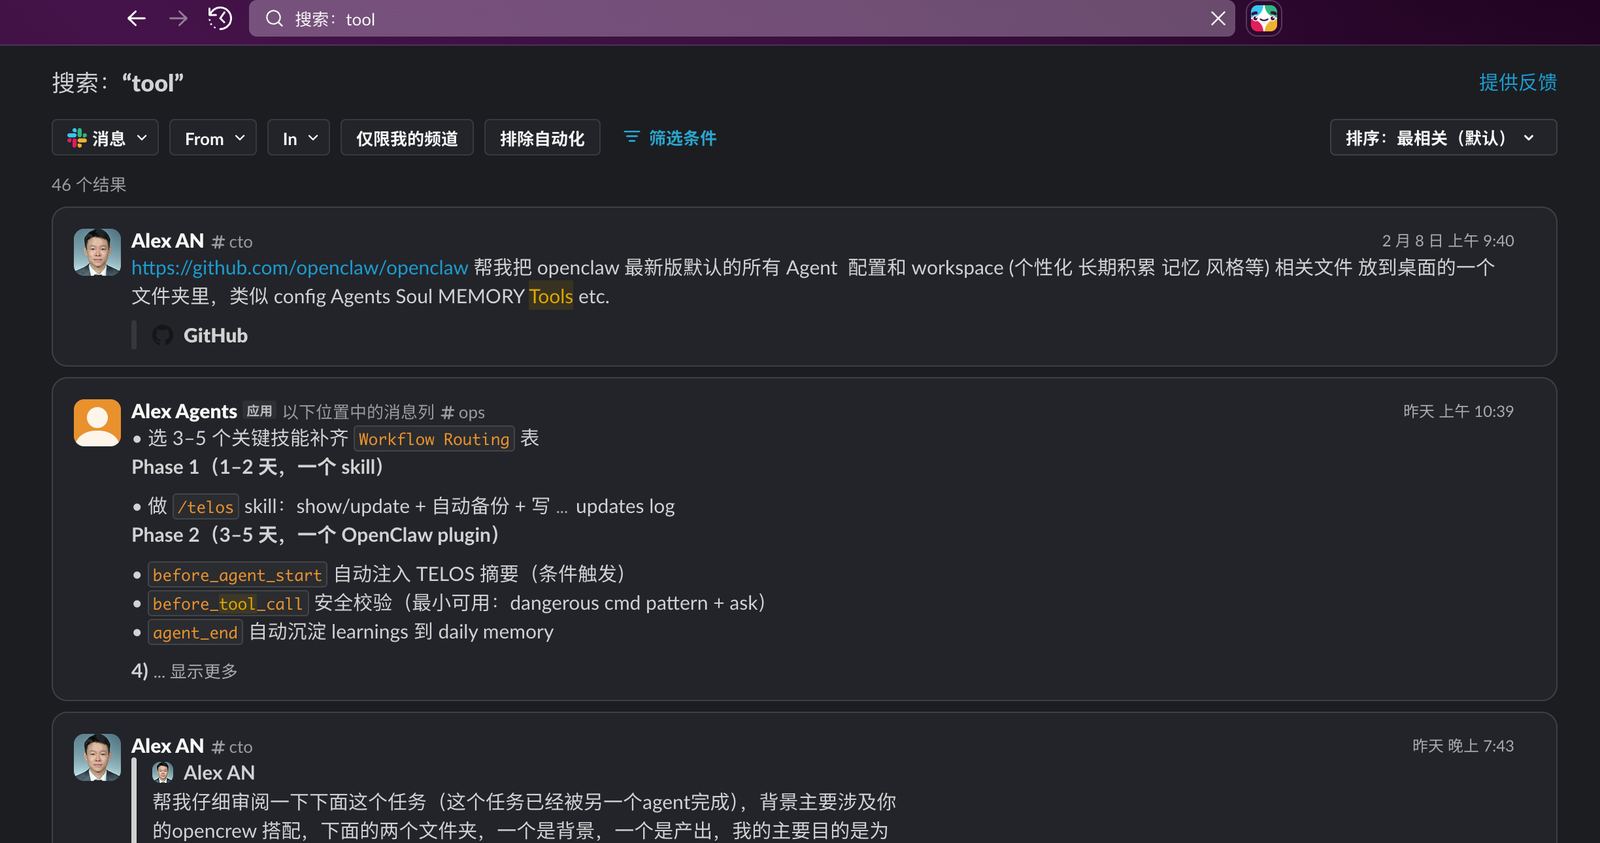The width and height of the screenshot is (1600, 843).
Task: Open the 排序: 最相关 sort dropdown
Action: 1443,138
